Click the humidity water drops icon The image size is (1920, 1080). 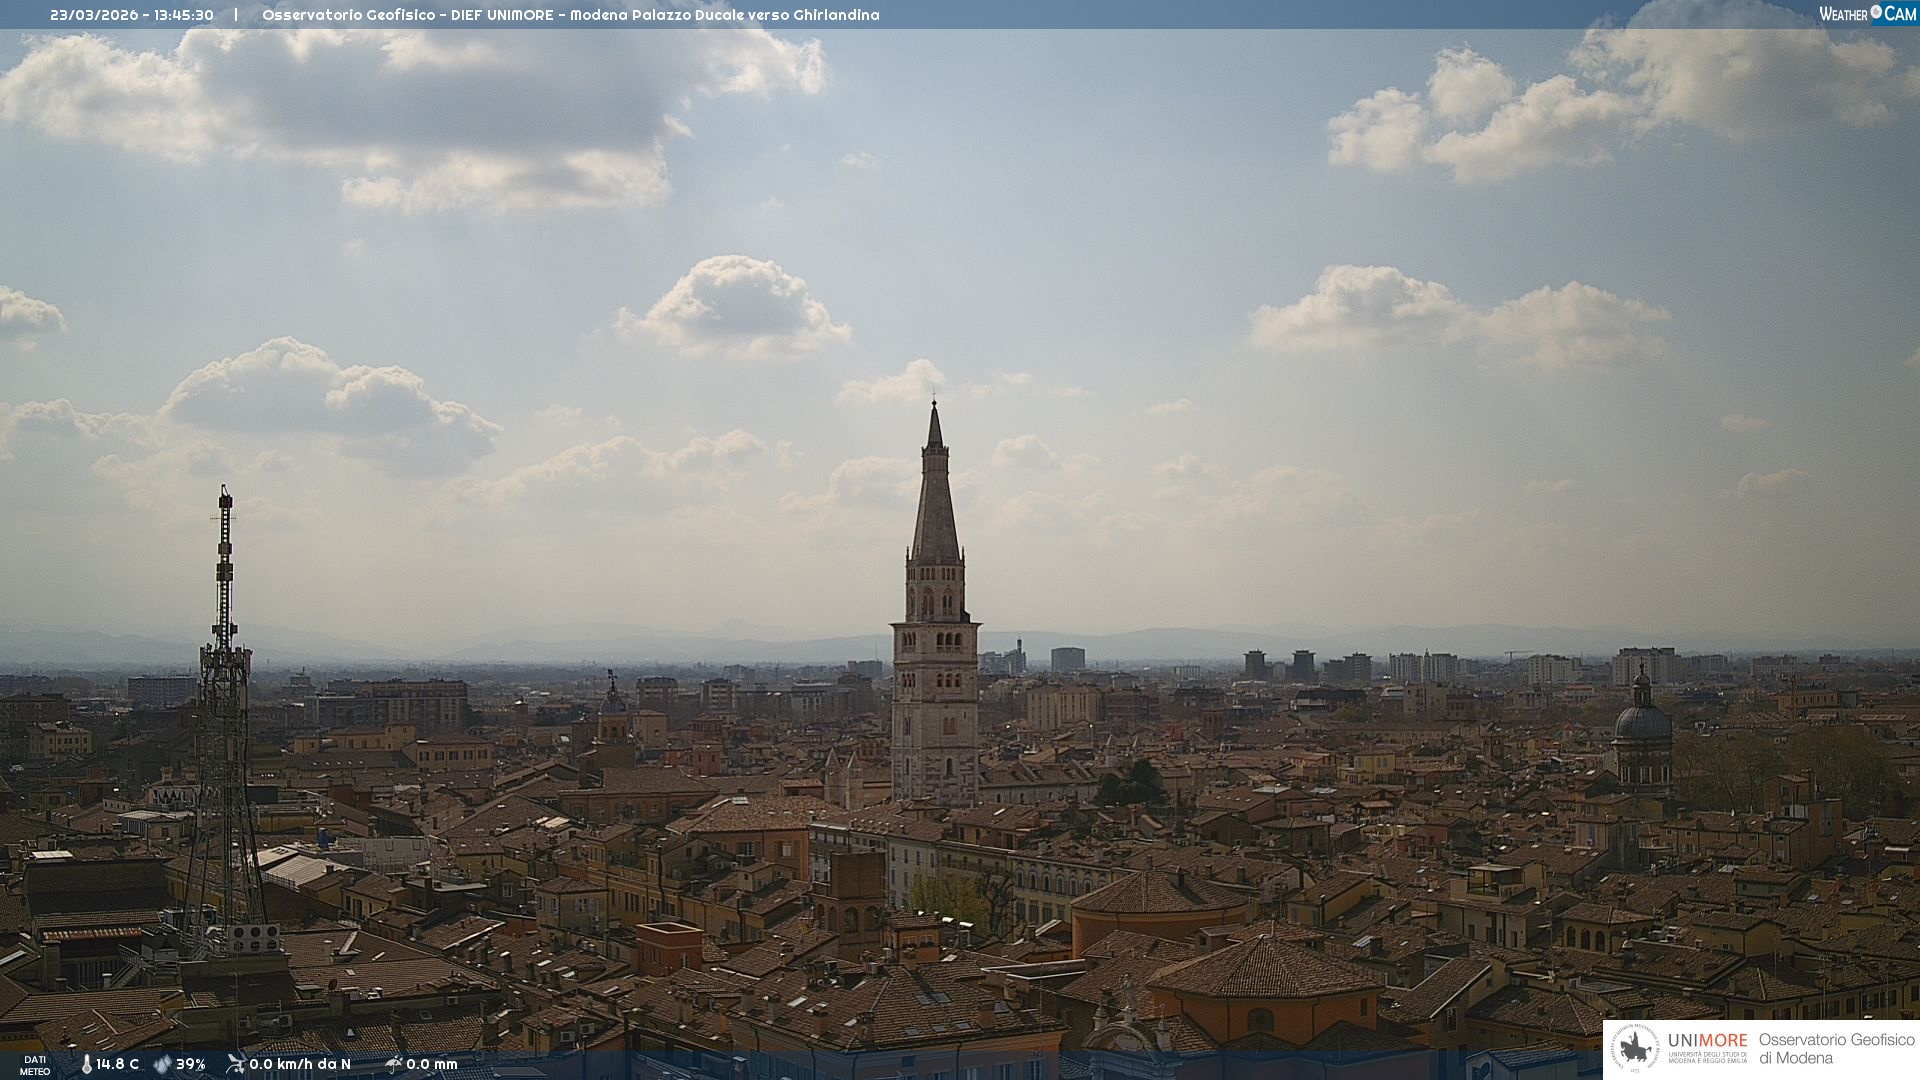coord(162,1064)
